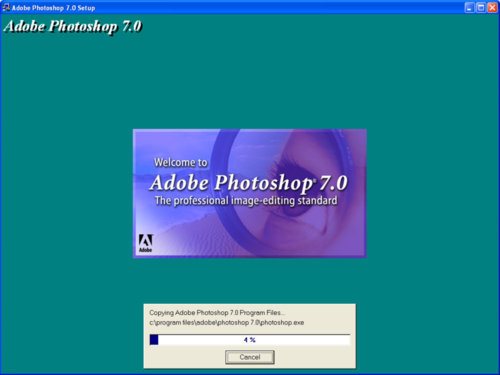Minimize the Adobe Photoshop 7.0 Setup window
Image resolution: width=500 pixels, height=375 pixels.
[x=469, y=8]
